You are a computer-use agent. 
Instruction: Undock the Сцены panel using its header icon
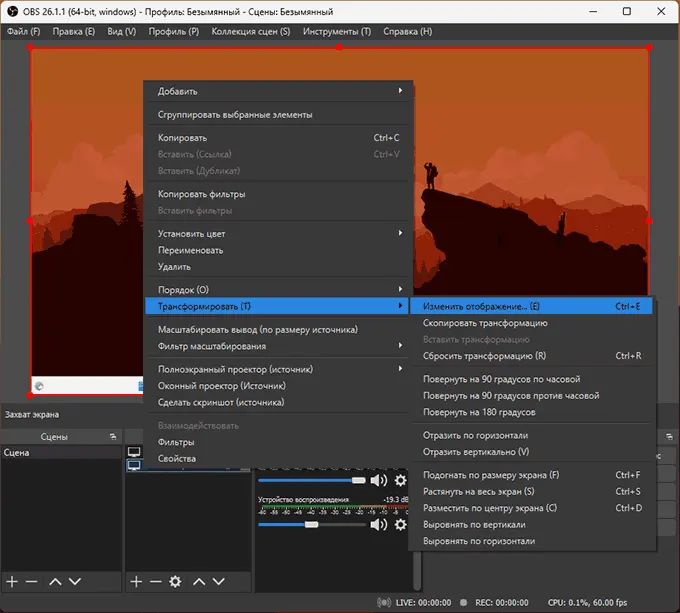112,437
